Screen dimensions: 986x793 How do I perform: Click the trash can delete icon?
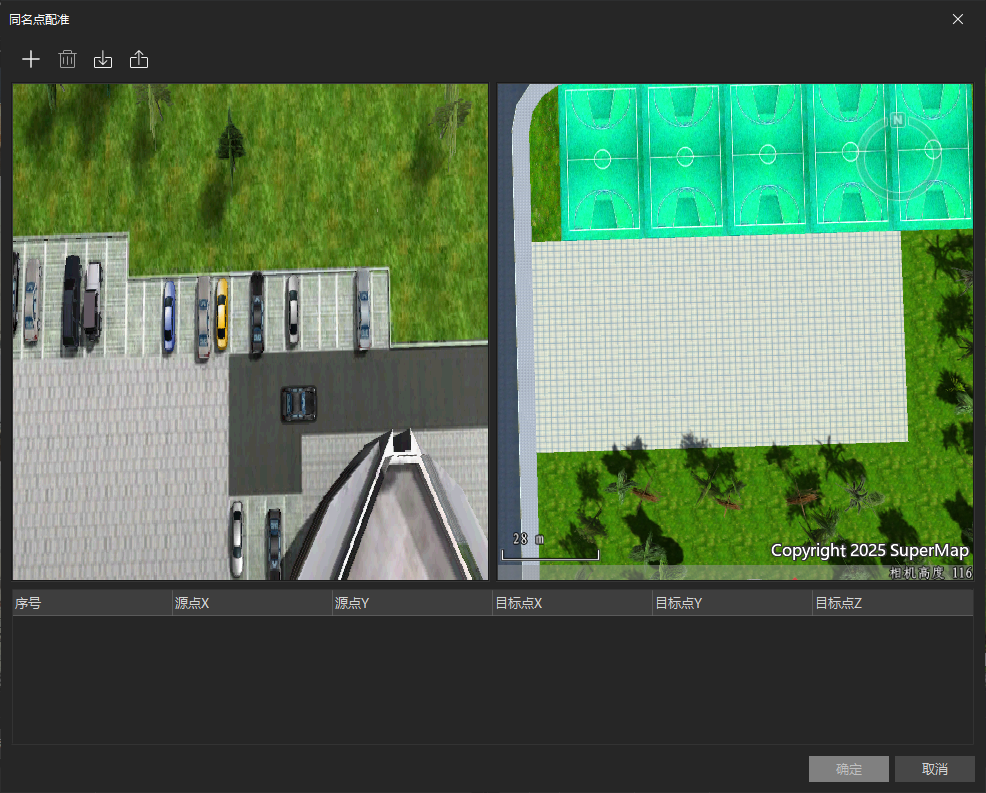pyautogui.click(x=67, y=60)
